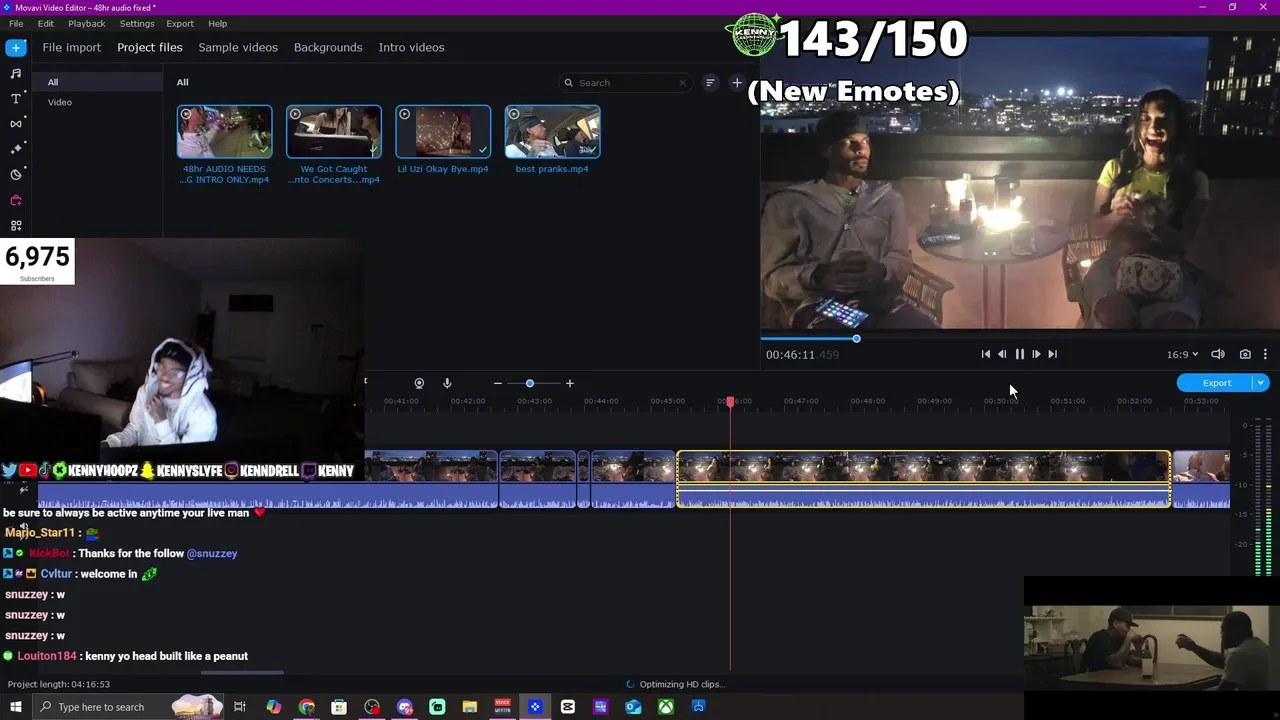The image size is (1280, 720).
Task: Open the Settings menu
Action: (x=137, y=23)
